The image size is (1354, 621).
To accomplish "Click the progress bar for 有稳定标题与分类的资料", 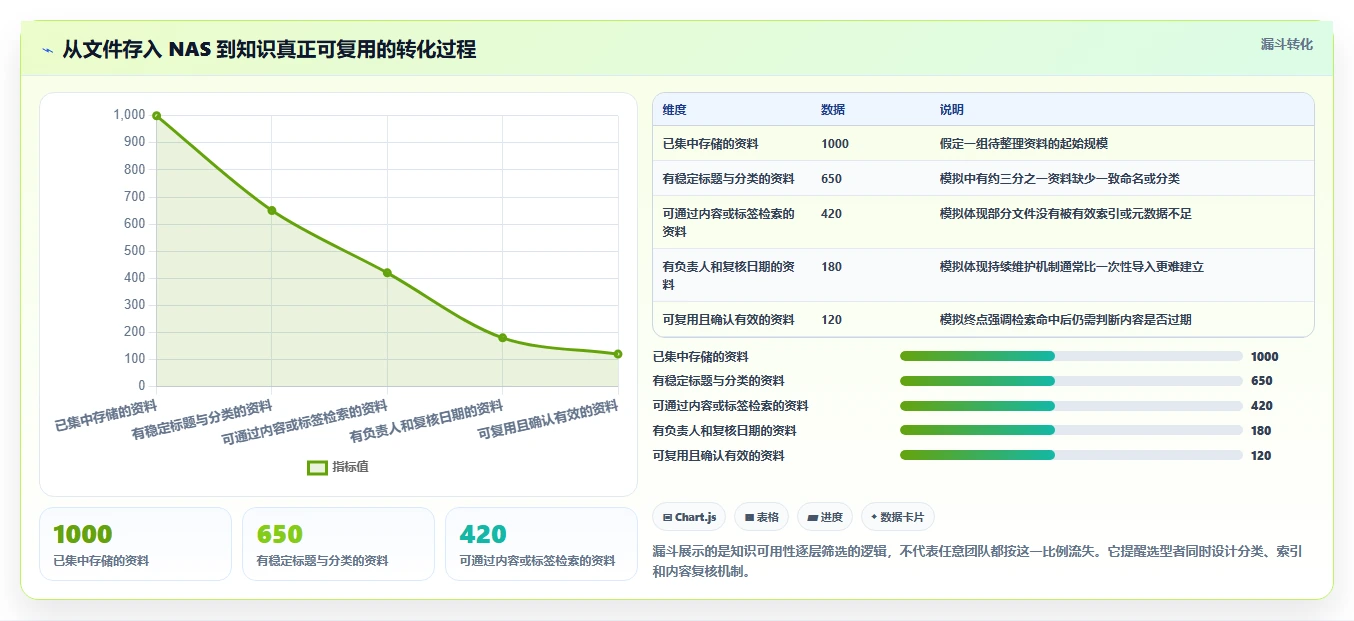I will (1071, 381).
